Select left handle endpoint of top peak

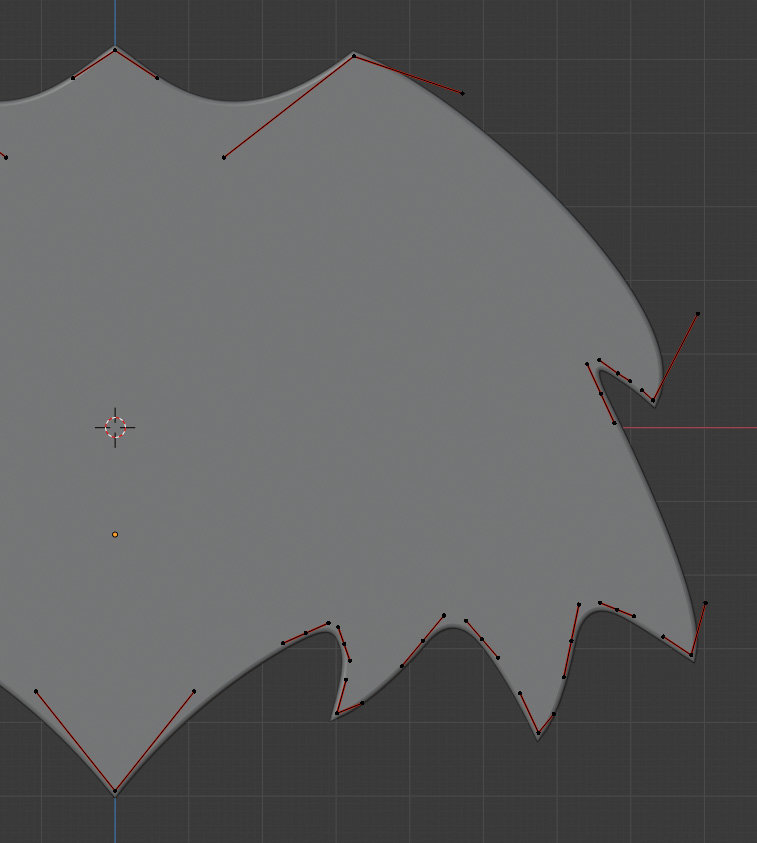73,78
